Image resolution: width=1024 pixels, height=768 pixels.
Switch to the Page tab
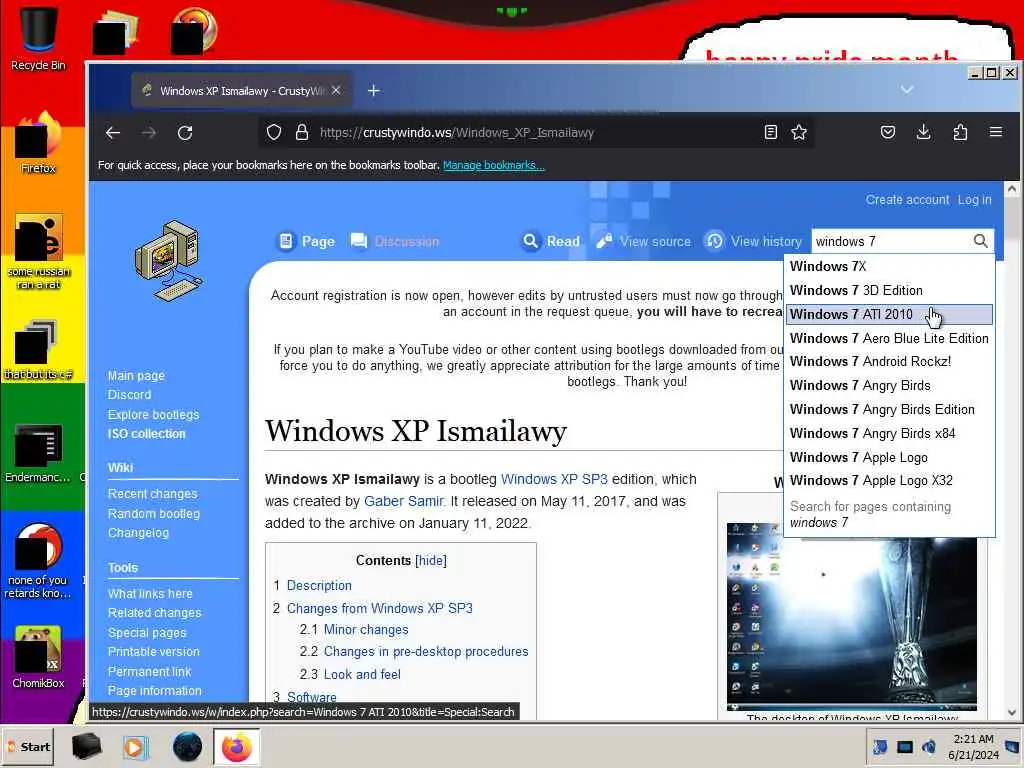tap(306, 241)
